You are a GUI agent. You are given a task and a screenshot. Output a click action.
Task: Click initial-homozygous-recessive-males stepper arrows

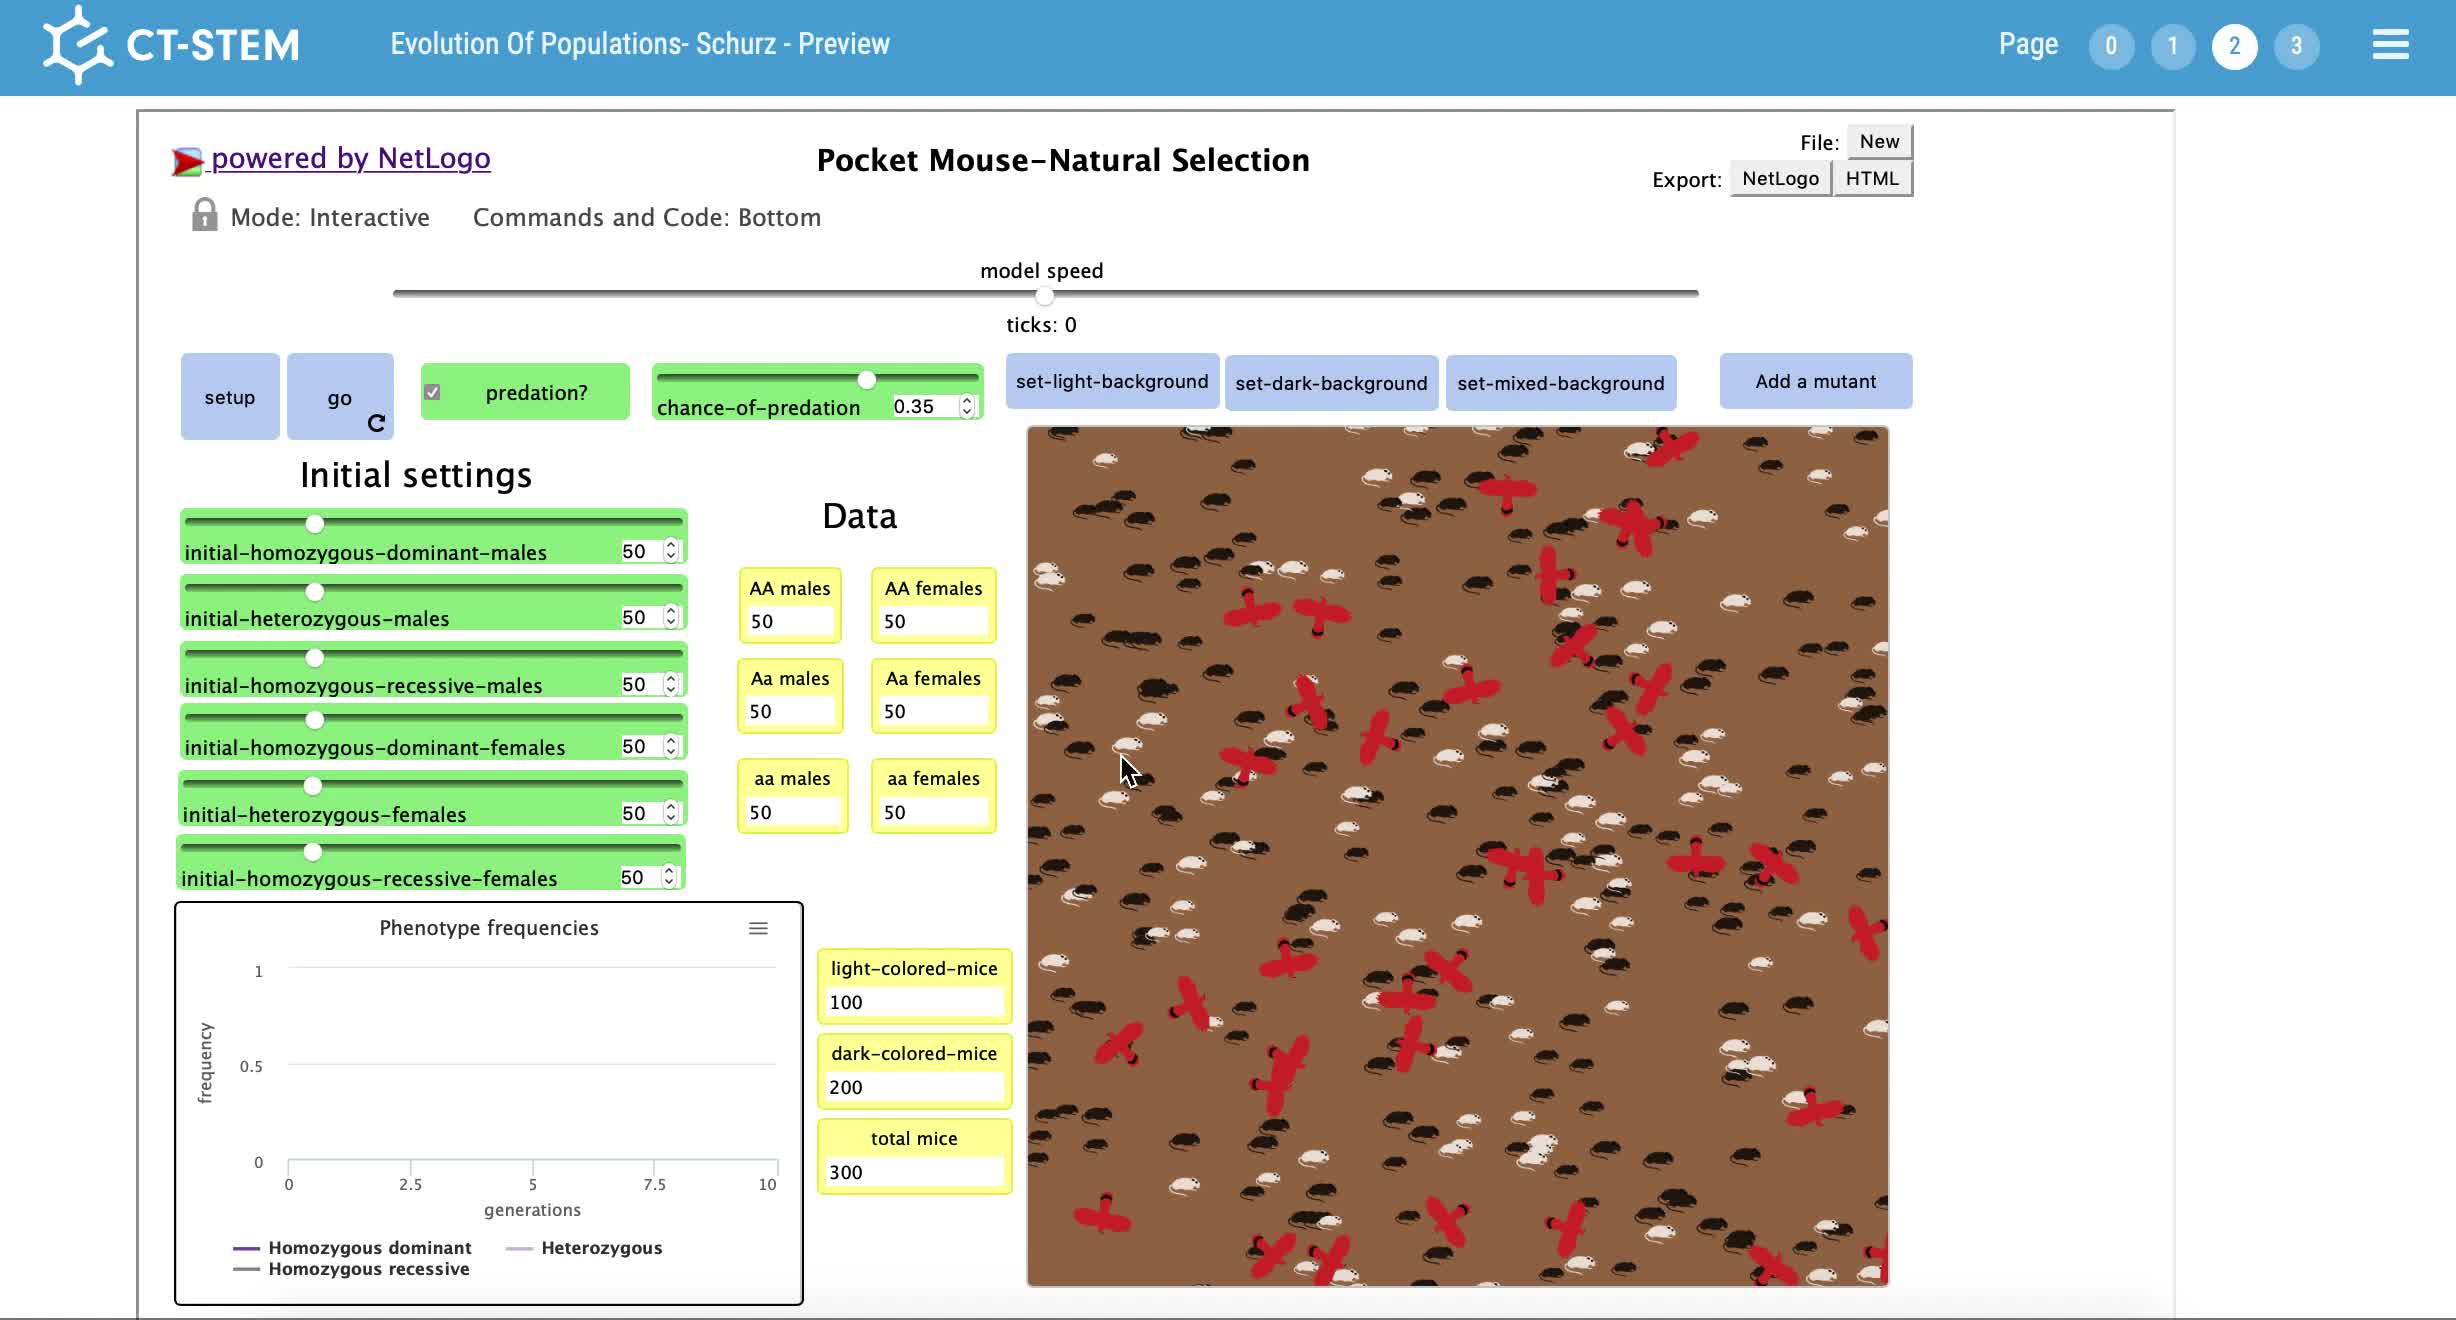[x=671, y=684]
